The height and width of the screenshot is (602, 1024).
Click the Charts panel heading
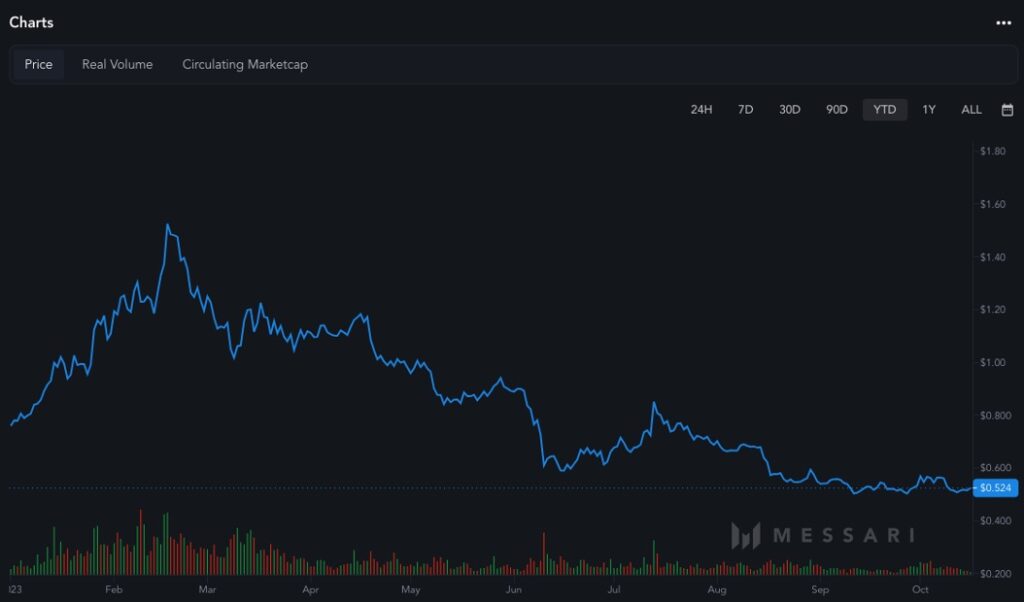click(31, 22)
